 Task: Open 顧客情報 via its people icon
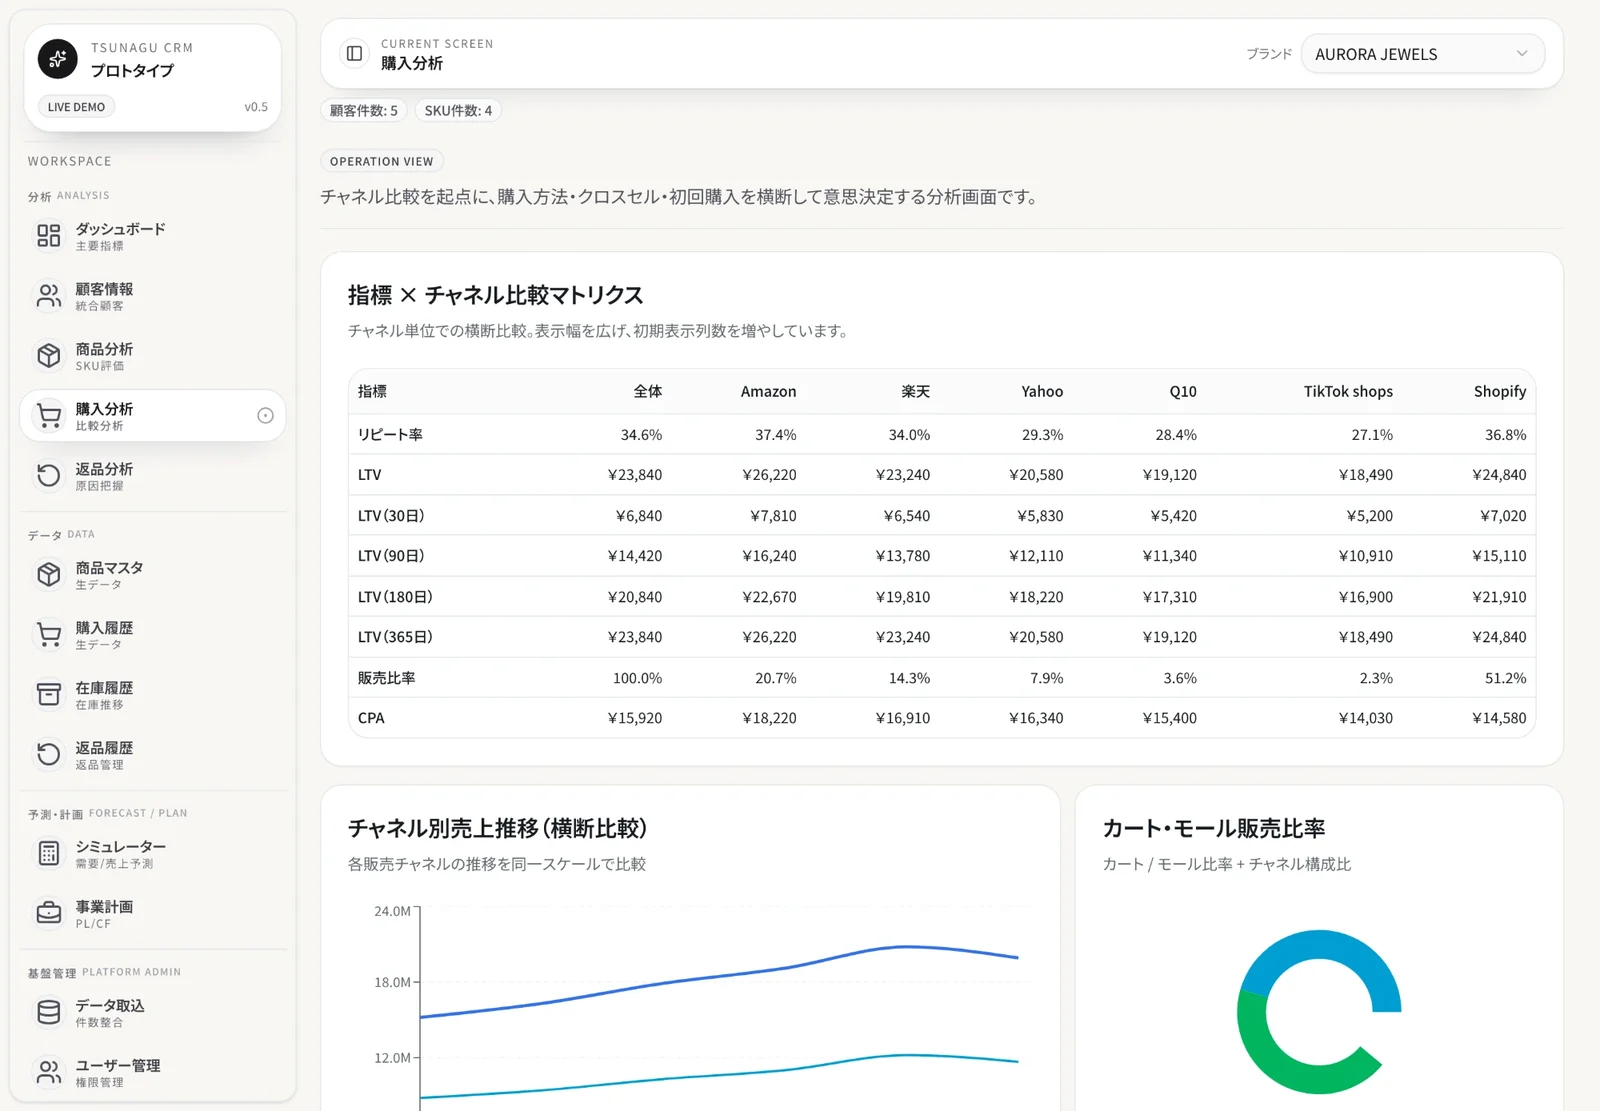(49, 296)
